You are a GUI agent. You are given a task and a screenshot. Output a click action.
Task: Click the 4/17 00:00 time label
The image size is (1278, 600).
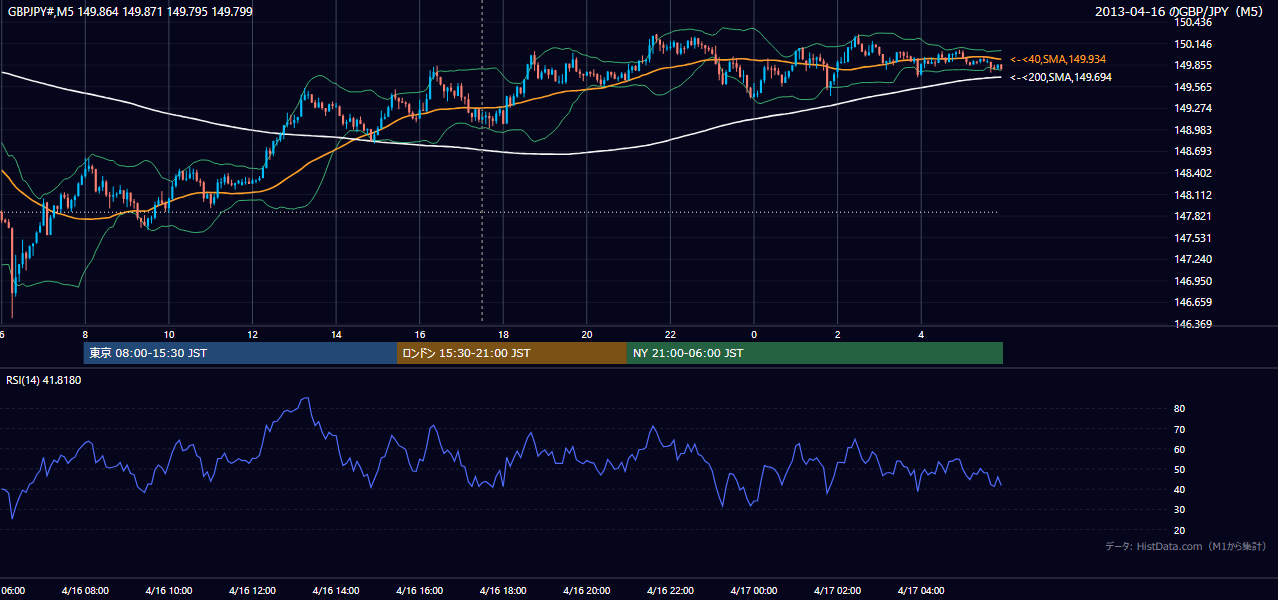(754, 591)
